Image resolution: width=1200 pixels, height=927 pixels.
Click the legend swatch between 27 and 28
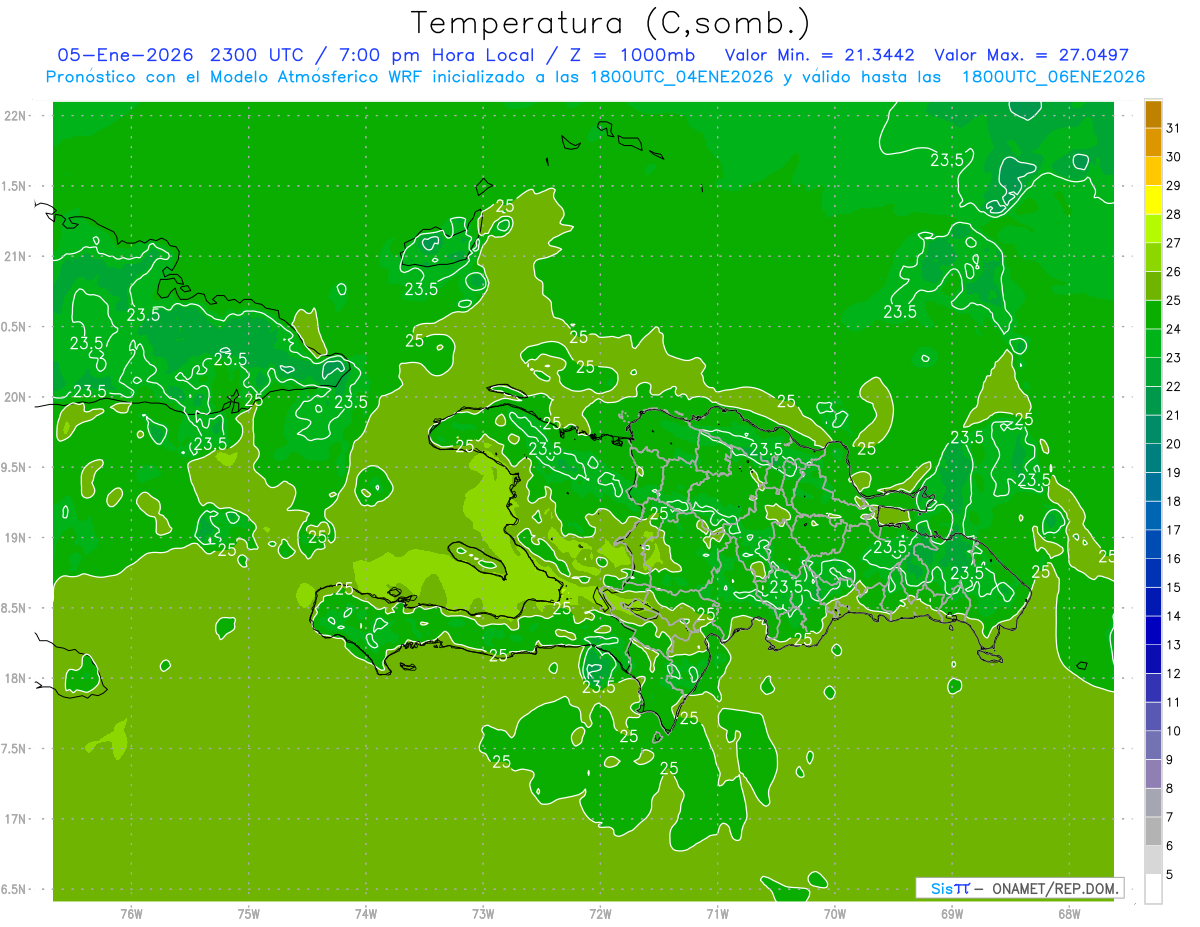[x=1153, y=229]
